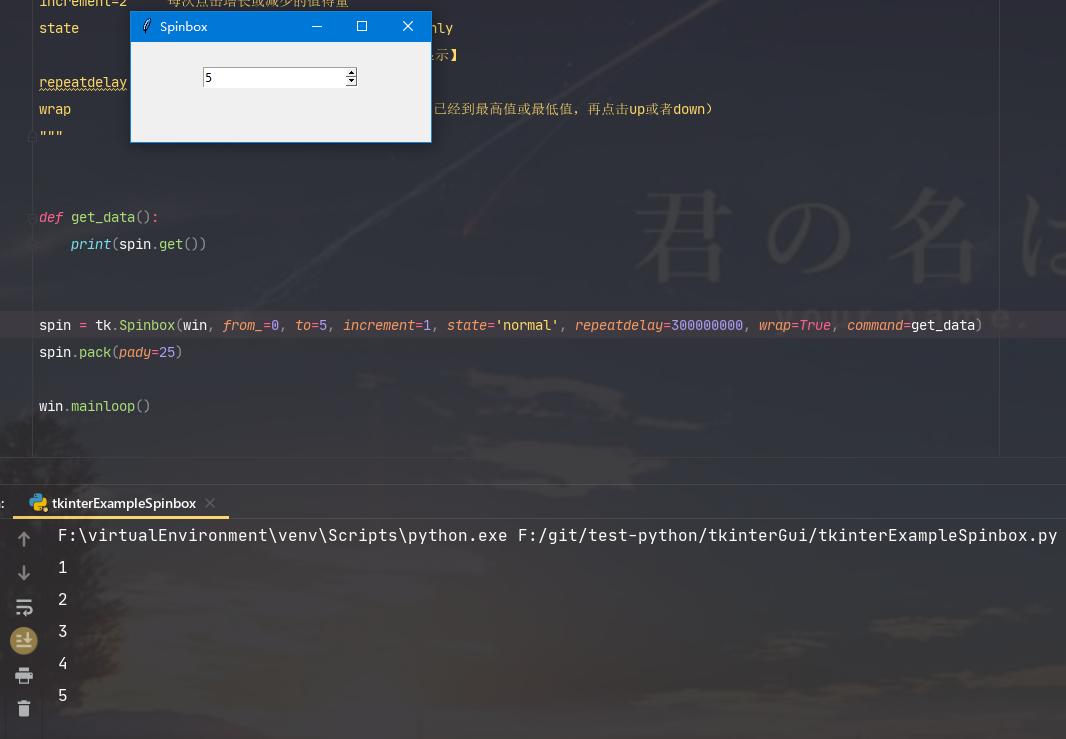Decrement the spinbox value with its down arrow
The image size is (1066, 739).
[x=351, y=81]
